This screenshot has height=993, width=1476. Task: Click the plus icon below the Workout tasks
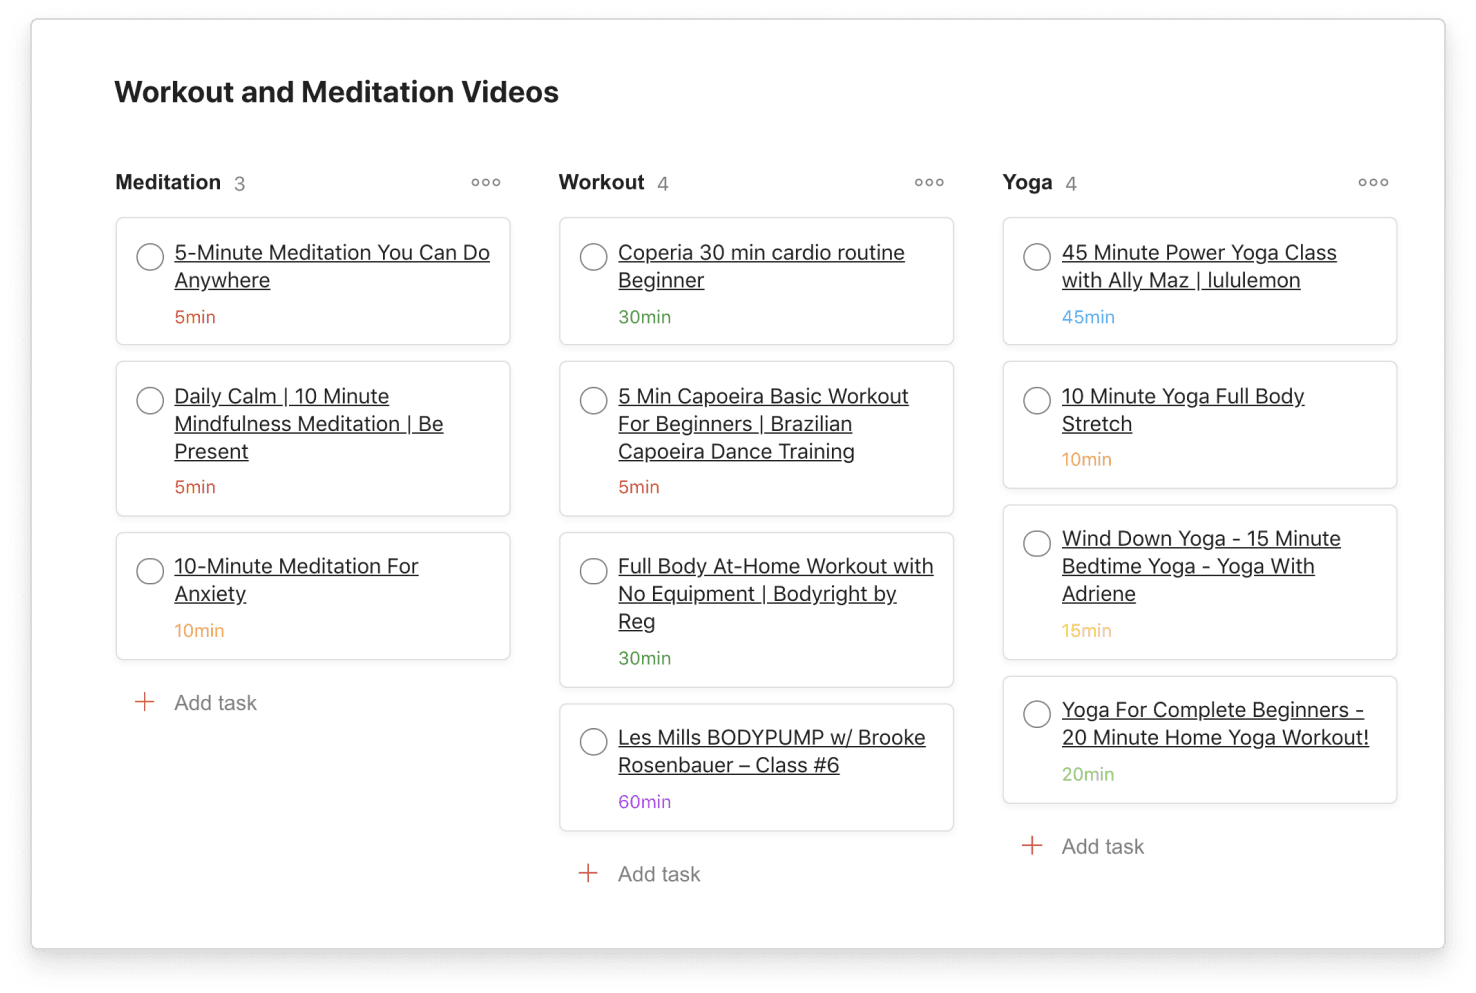[589, 873]
